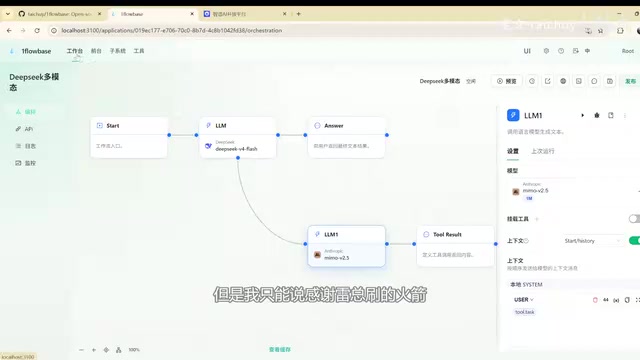Open the 工具 top menu

point(139,51)
